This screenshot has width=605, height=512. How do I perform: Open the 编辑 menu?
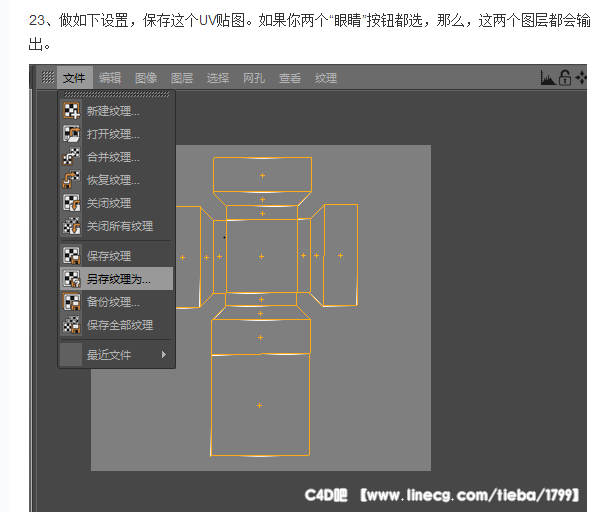pos(110,78)
